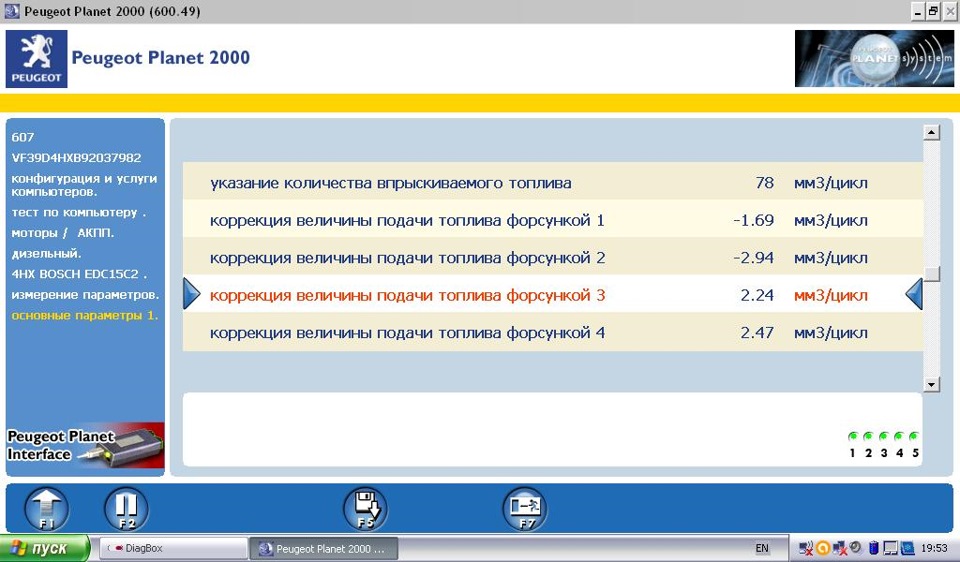Image resolution: width=960 pixels, height=562 pixels.
Task: Click the grey speaker tray icon
Action: point(857,547)
